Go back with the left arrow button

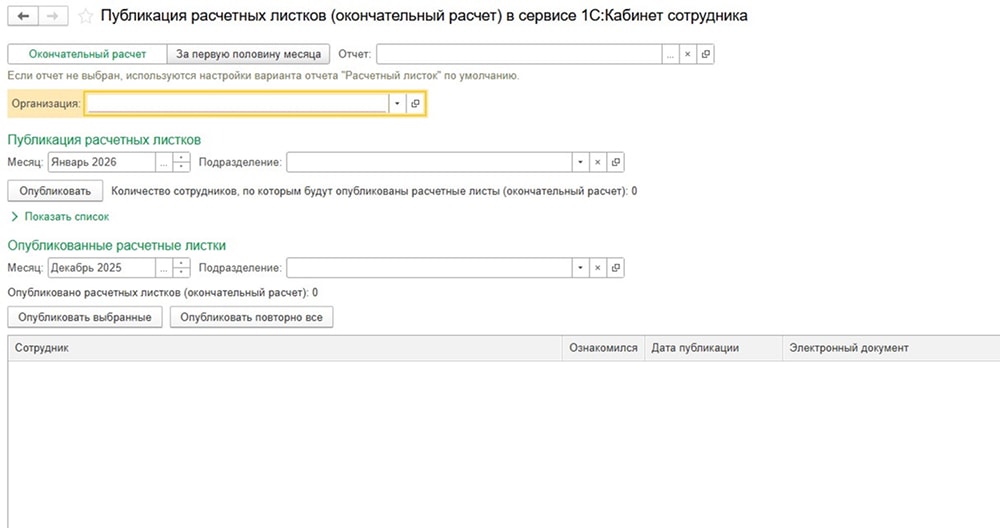click(23, 16)
